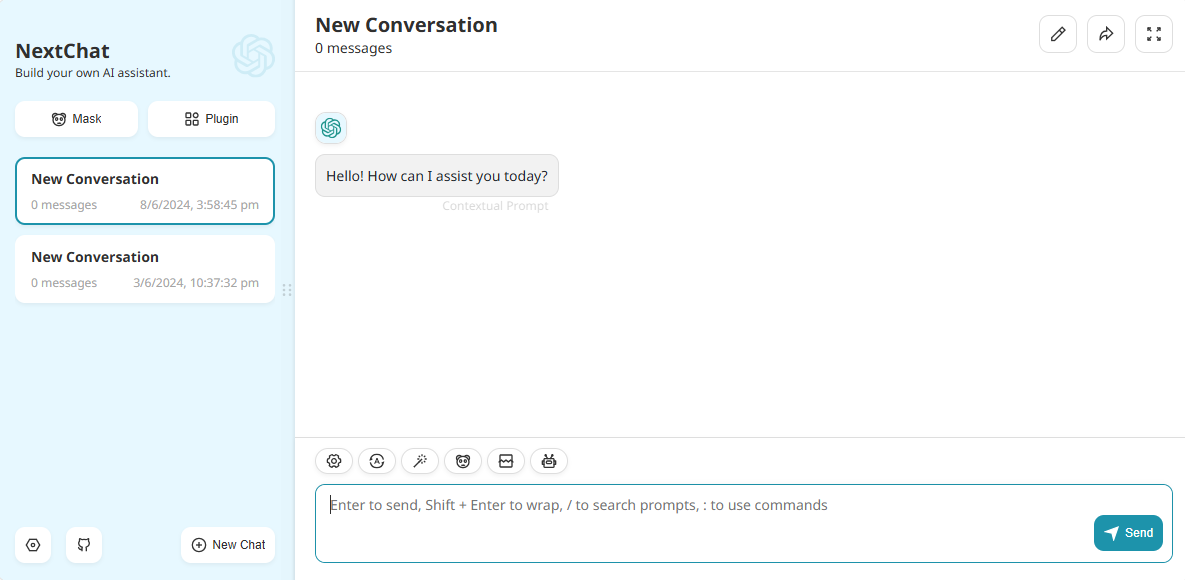Open the Mask gallery button

pyautogui.click(x=76, y=118)
